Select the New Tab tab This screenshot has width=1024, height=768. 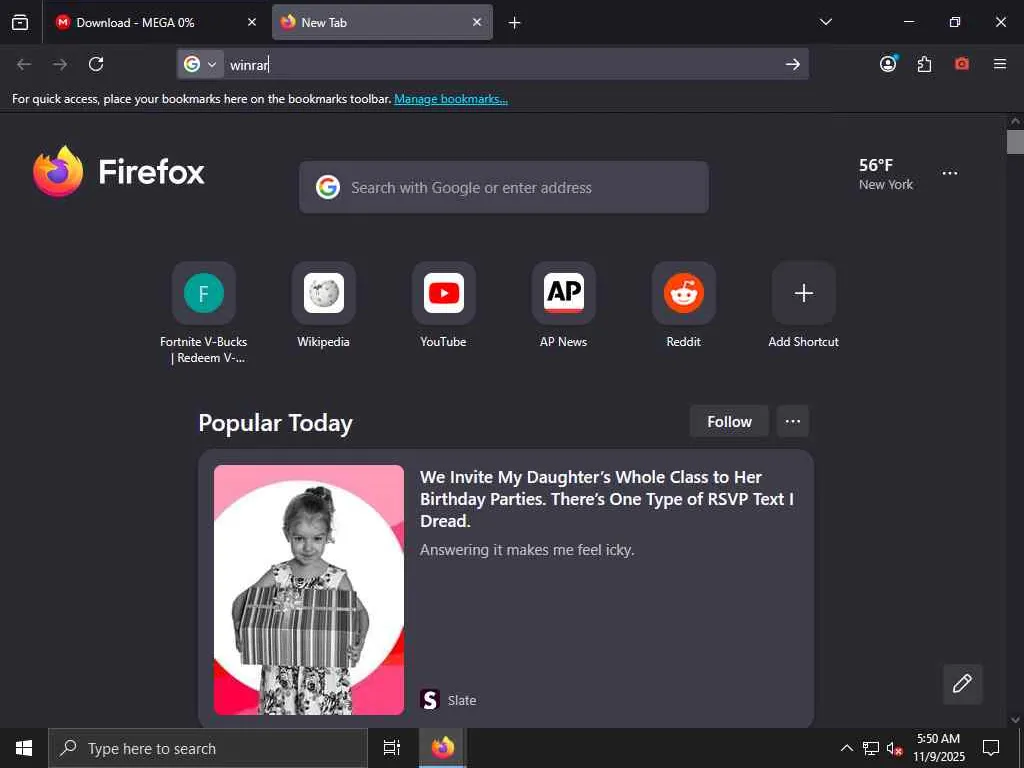[x=382, y=22]
